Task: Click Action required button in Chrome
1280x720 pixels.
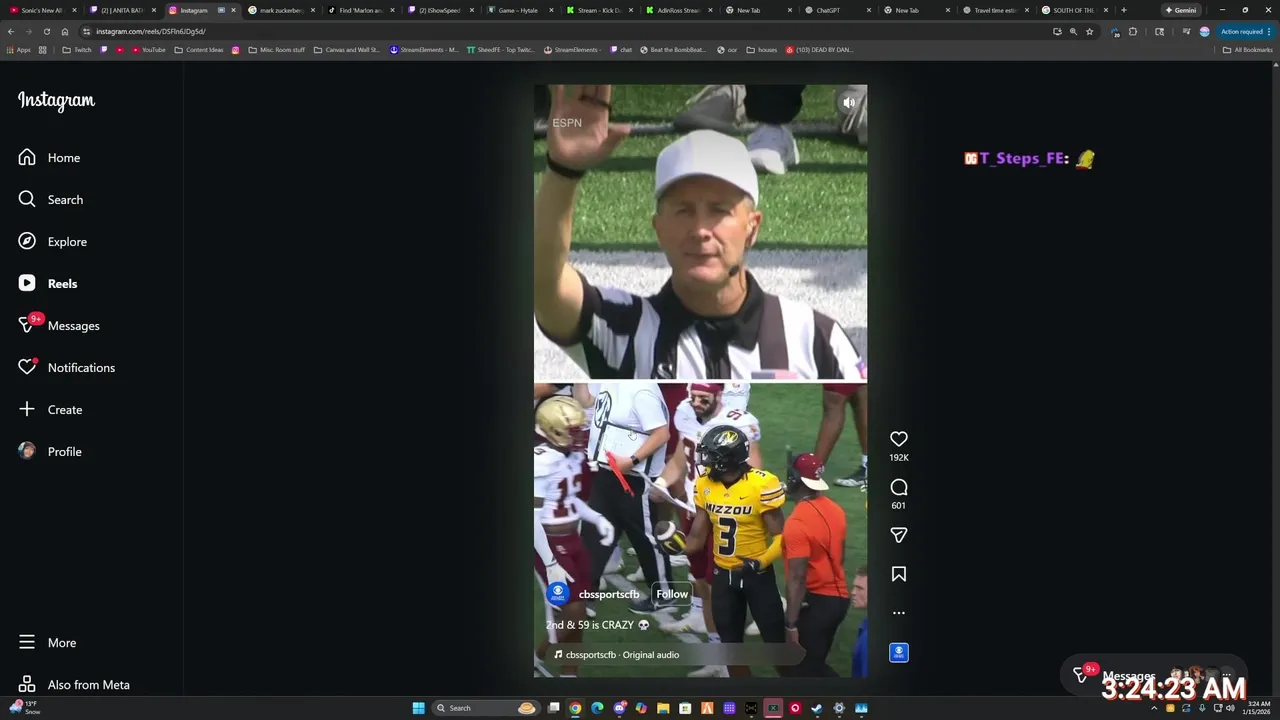Action: click(x=1246, y=31)
